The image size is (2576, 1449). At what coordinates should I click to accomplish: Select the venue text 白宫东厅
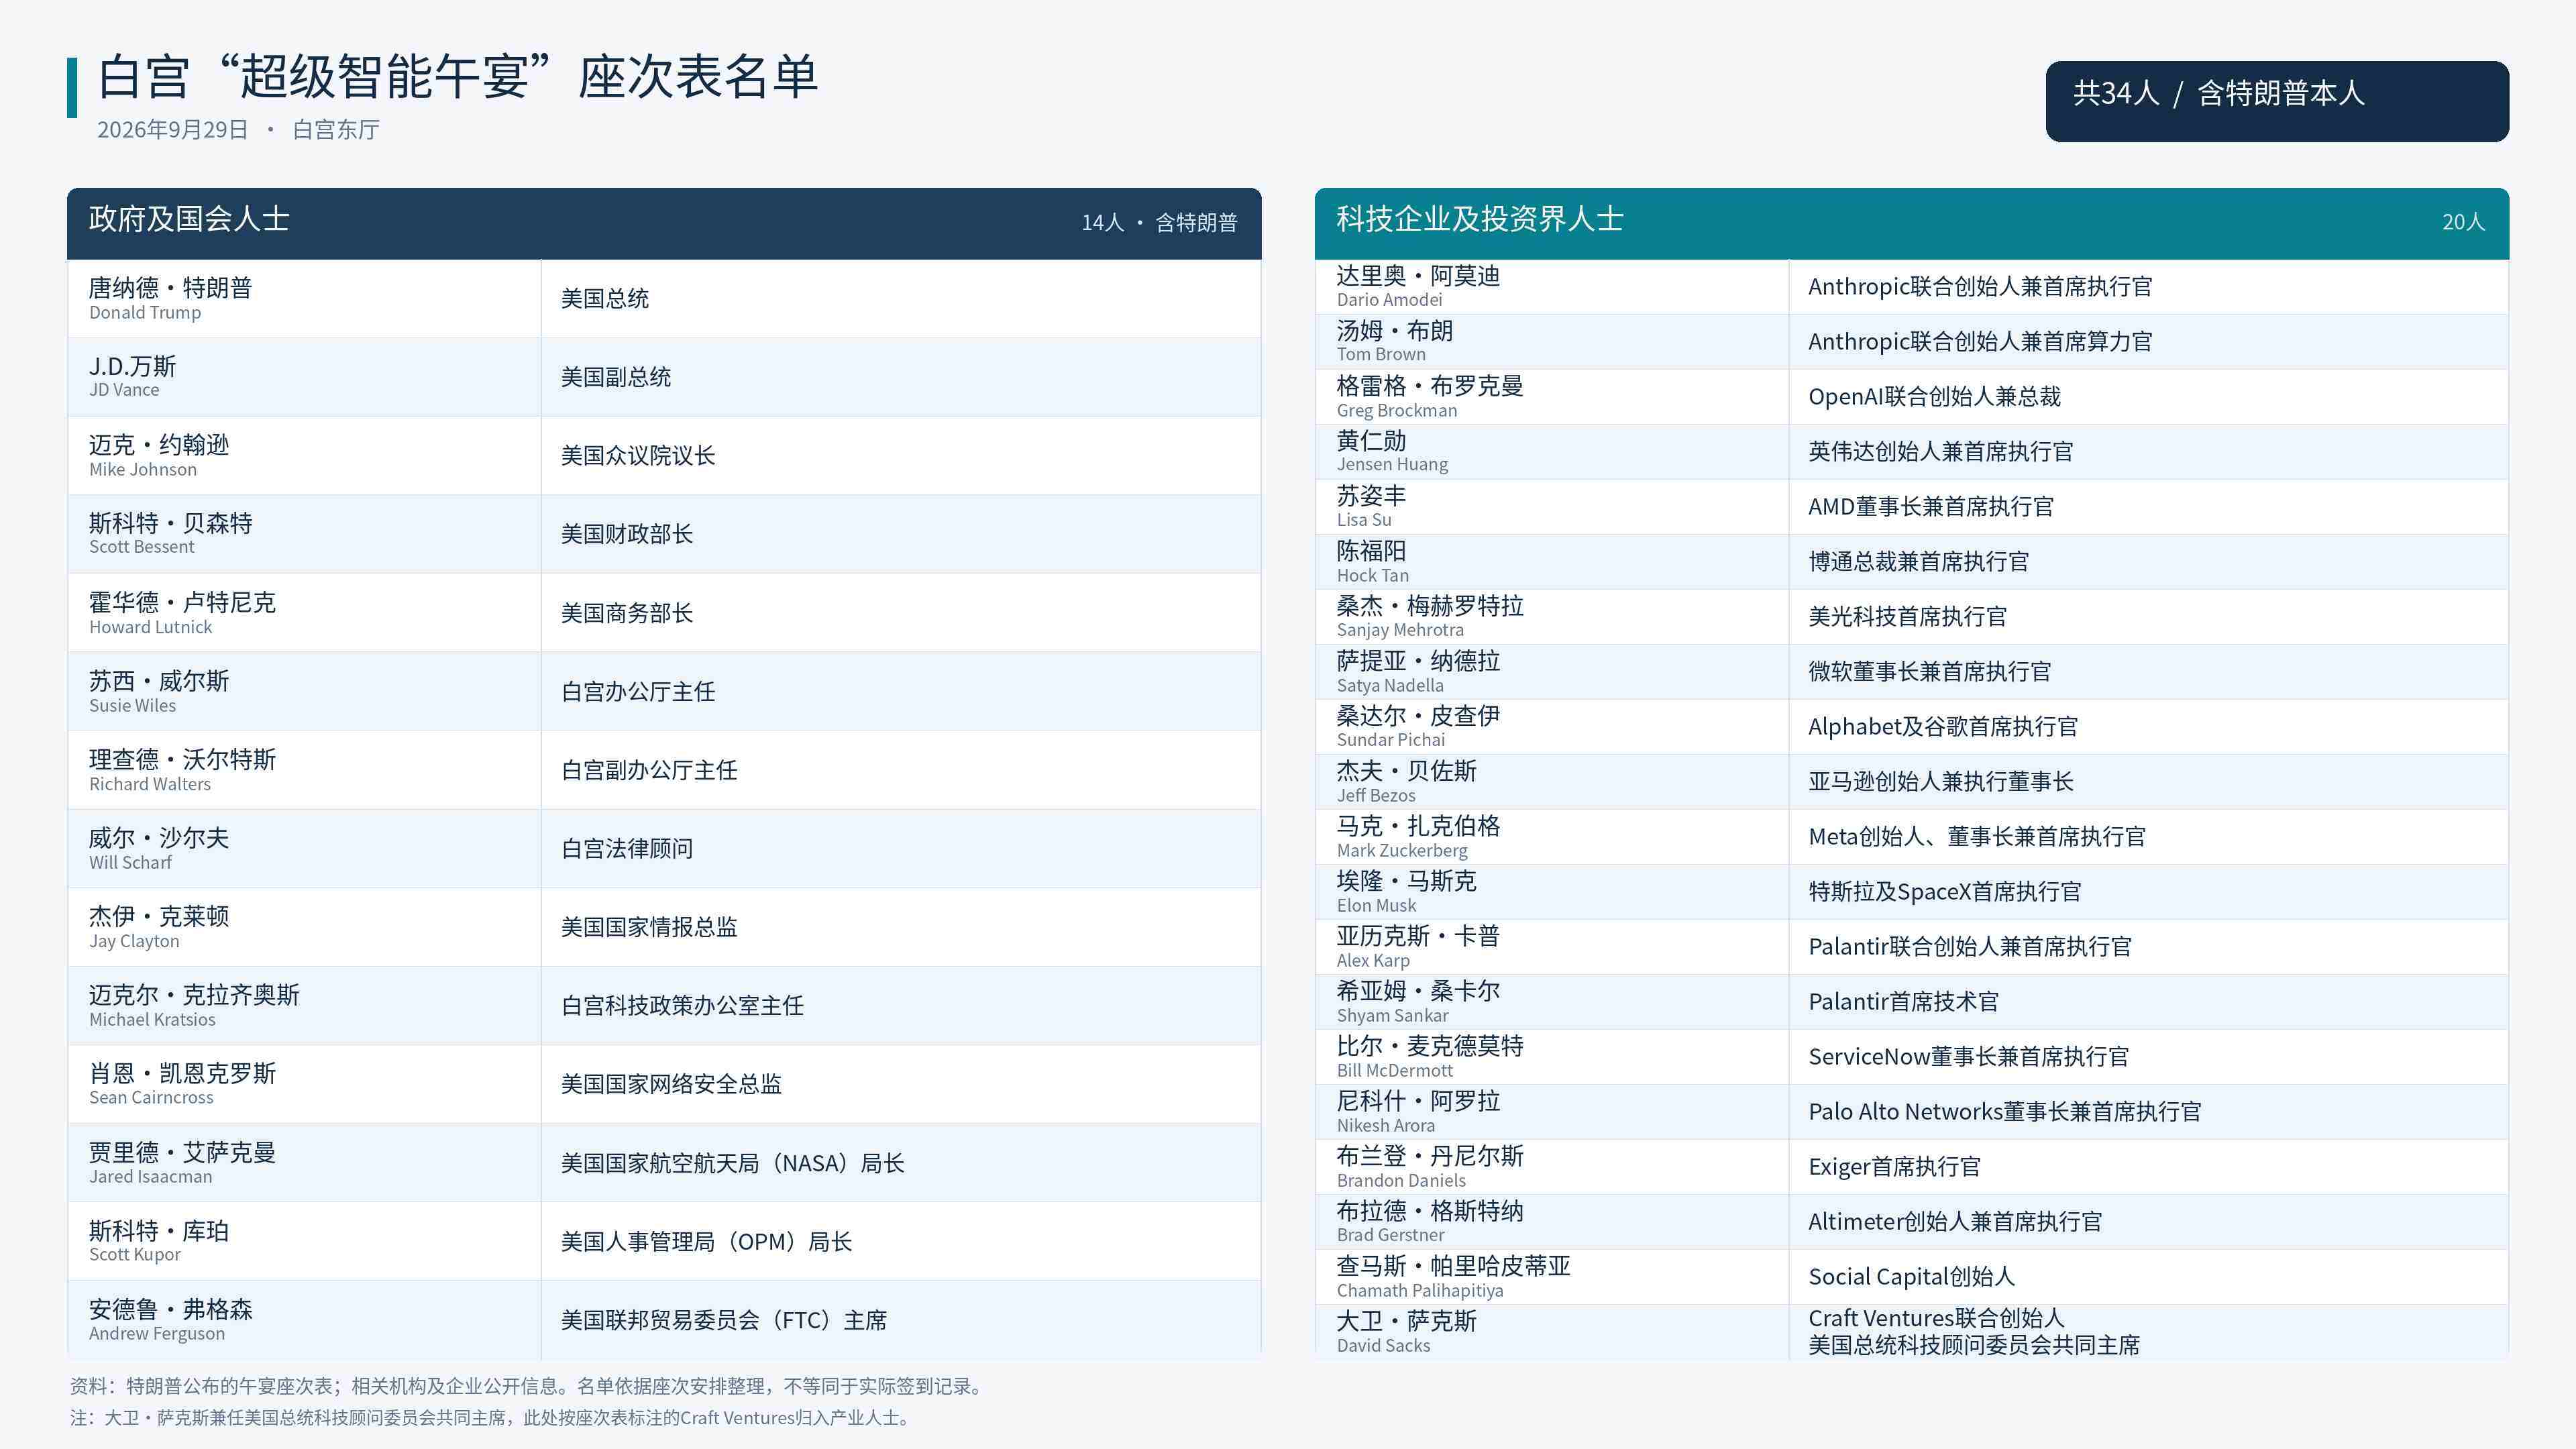pos(336,130)
